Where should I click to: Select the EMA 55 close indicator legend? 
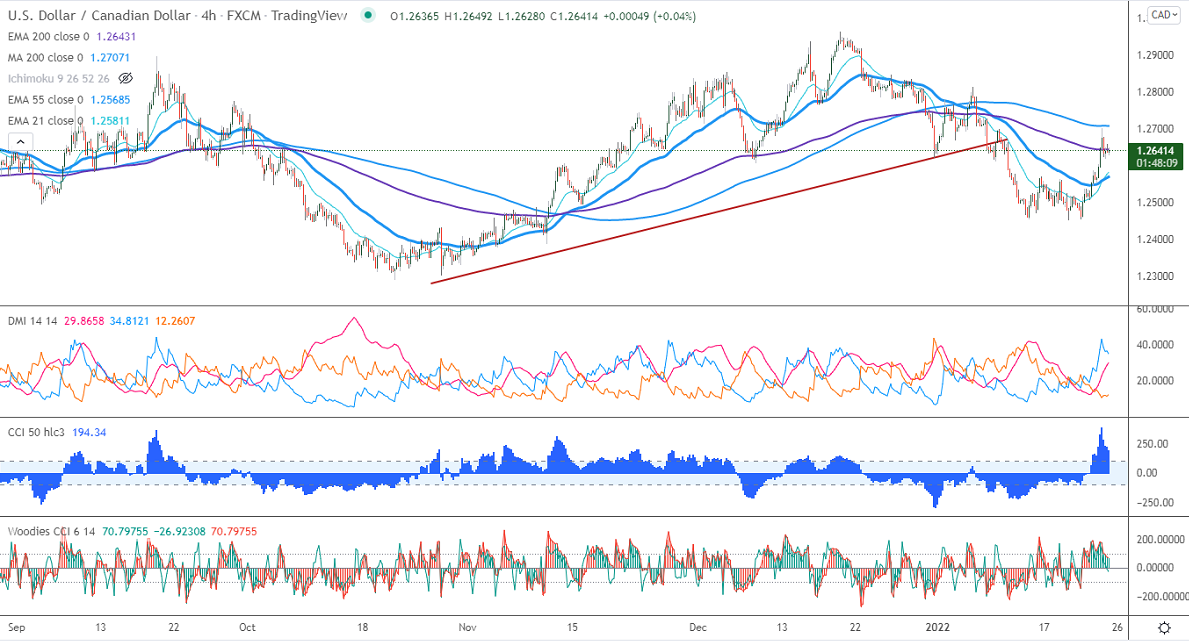point(45,99)
